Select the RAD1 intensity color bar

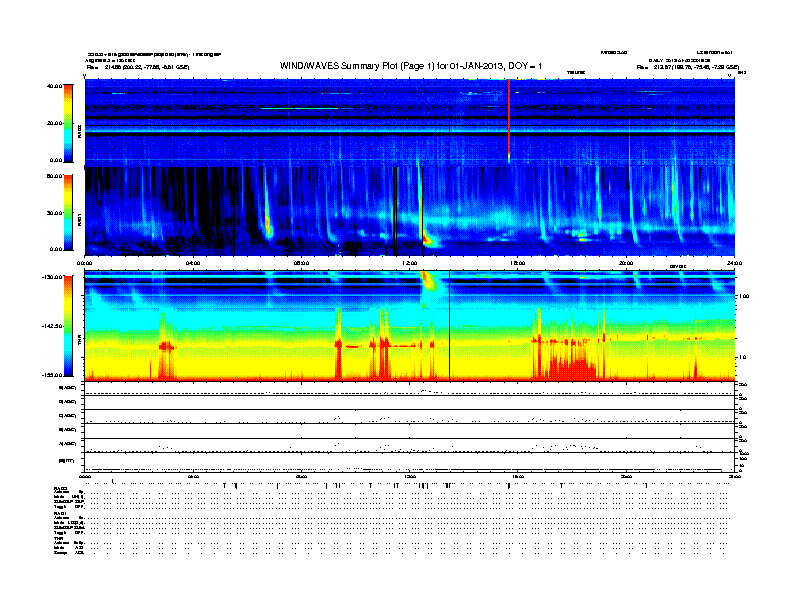pos(68,213)
